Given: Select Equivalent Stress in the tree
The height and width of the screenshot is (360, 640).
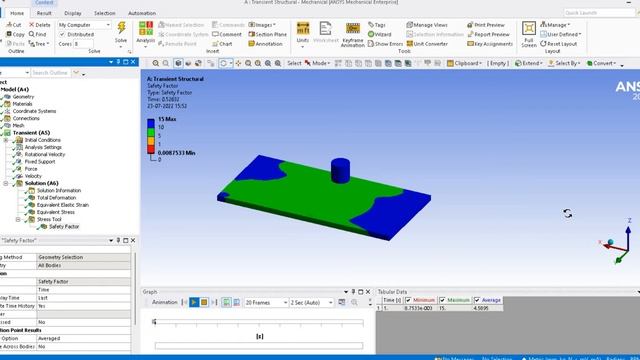Looking at the screenshot, I should point(56,212).
